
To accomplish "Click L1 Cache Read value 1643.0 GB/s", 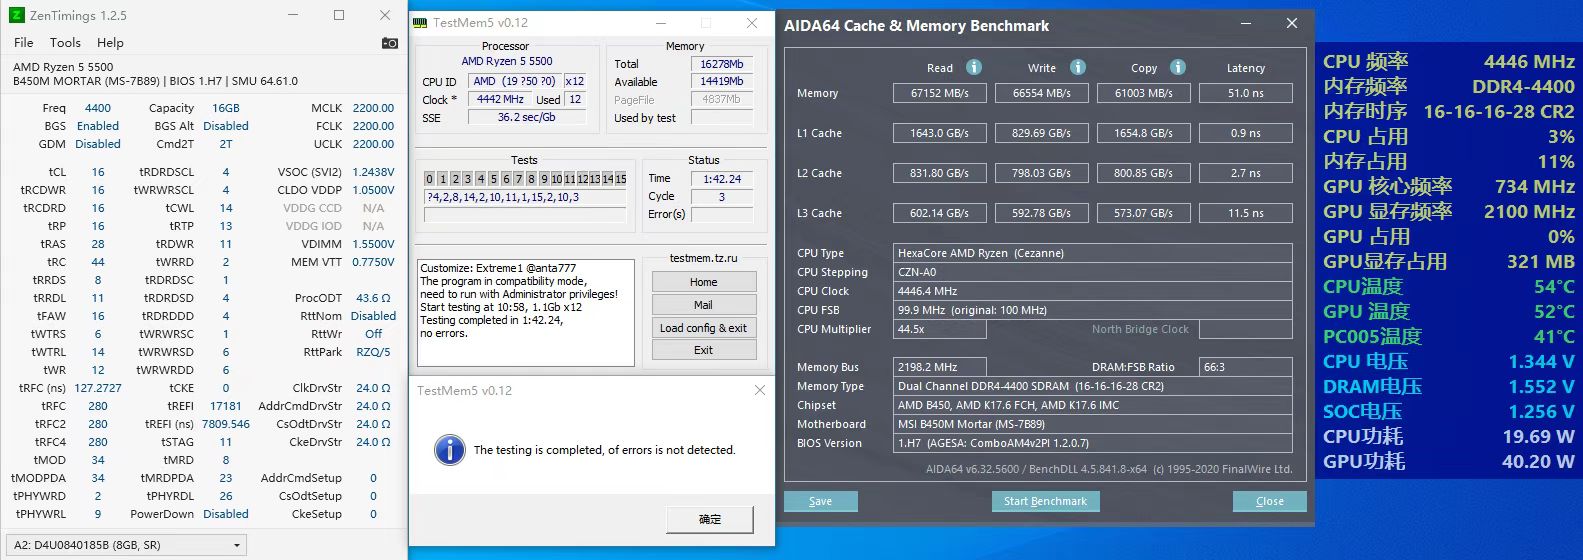I will tap(940, 133).
